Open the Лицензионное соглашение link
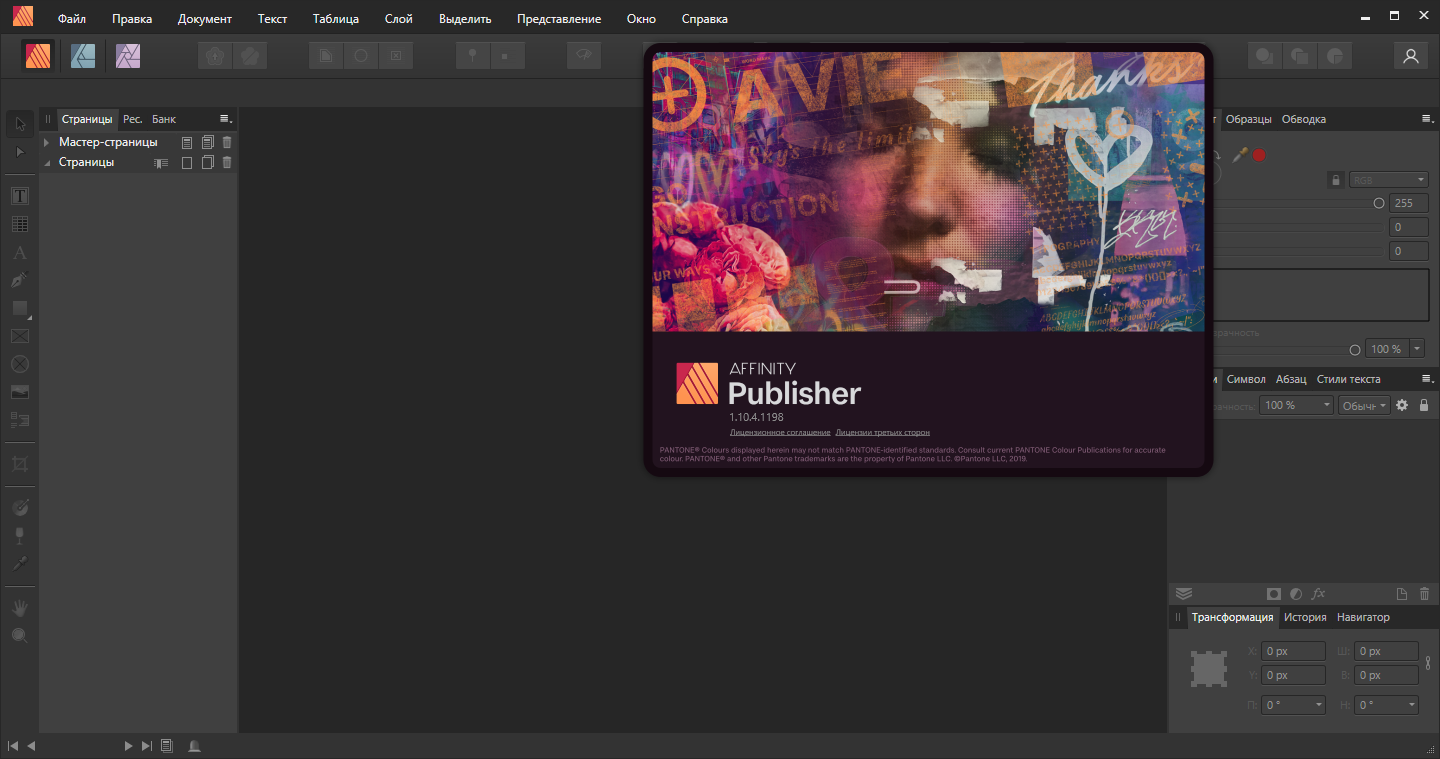Image resolution: width=1440 pixels, height=759 pixels. 780,432
